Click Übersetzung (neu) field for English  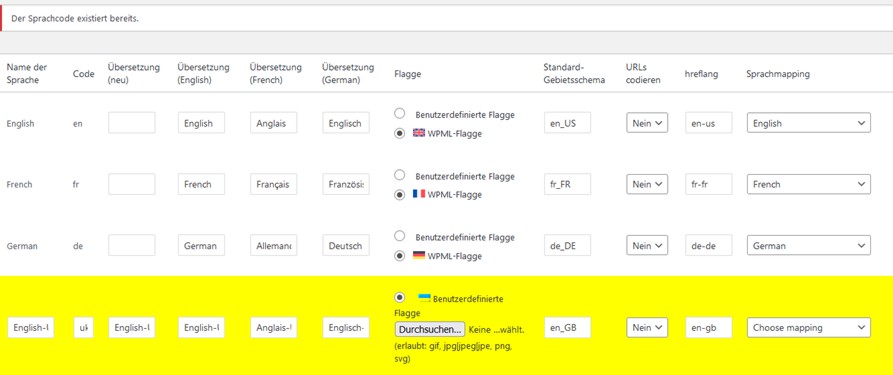pyautogui.click(x=132, y=123)
